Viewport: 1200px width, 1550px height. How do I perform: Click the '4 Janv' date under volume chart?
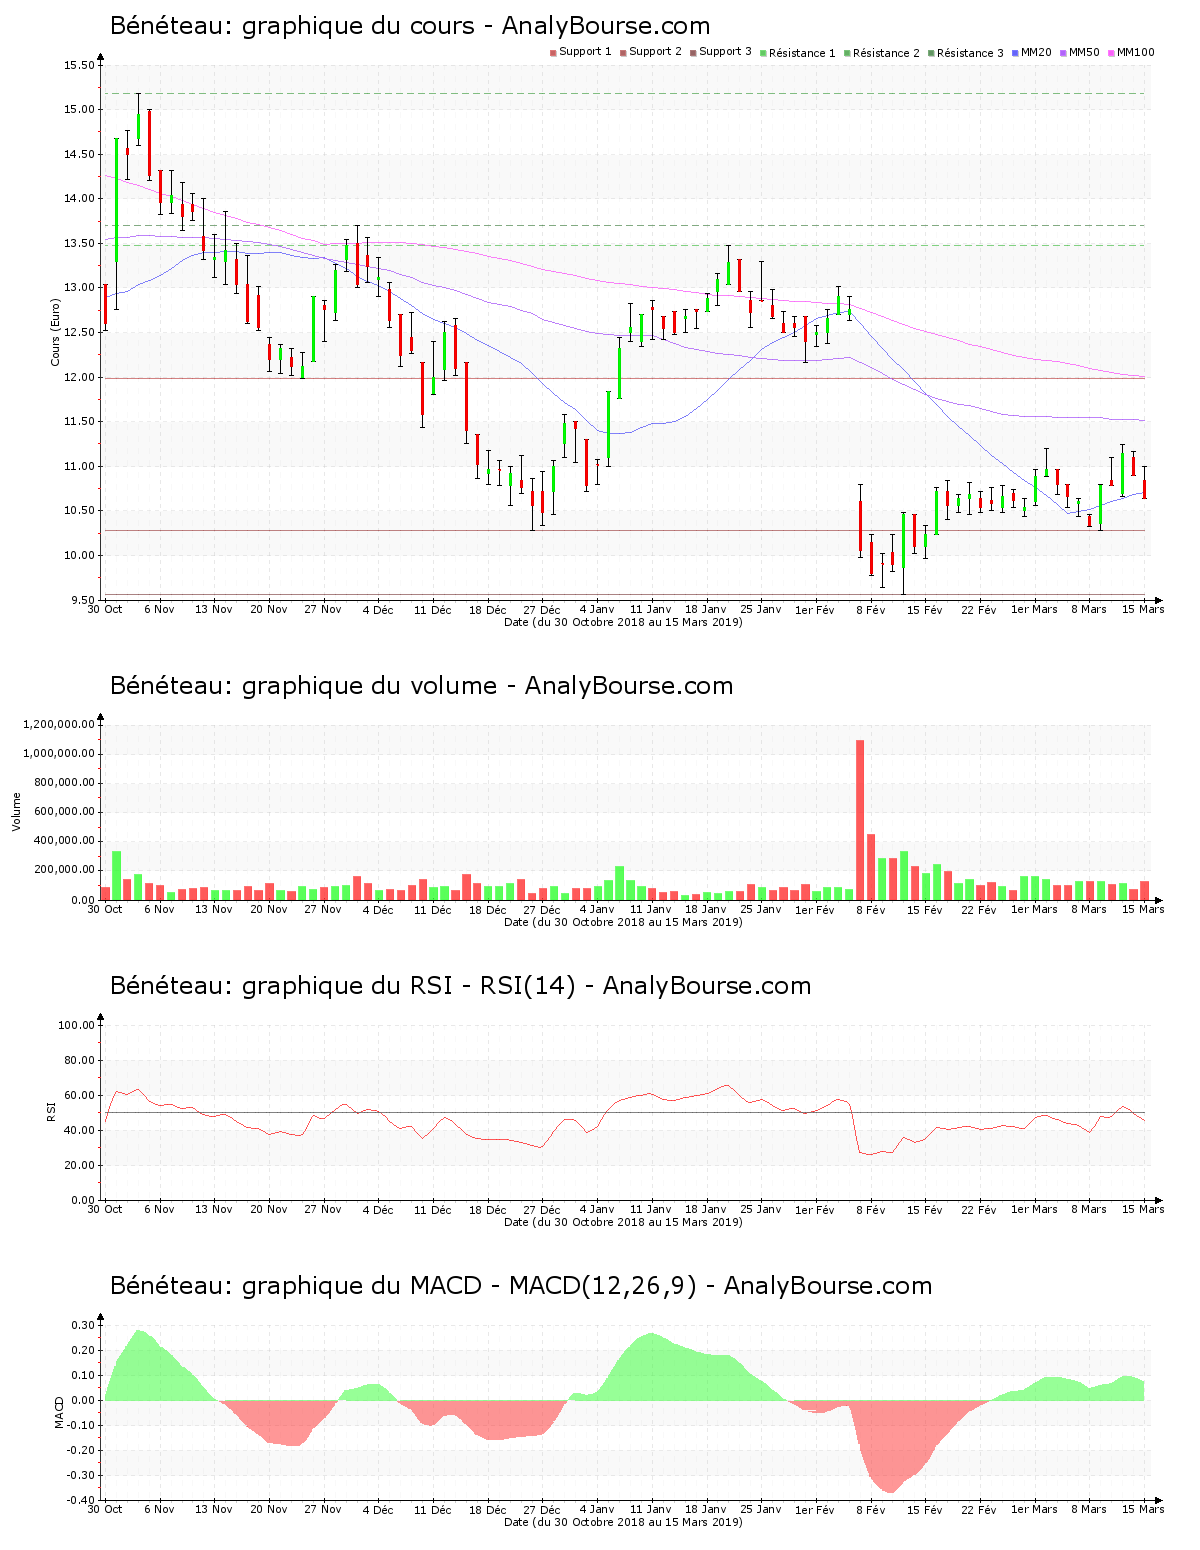click(x=597, y=909)
